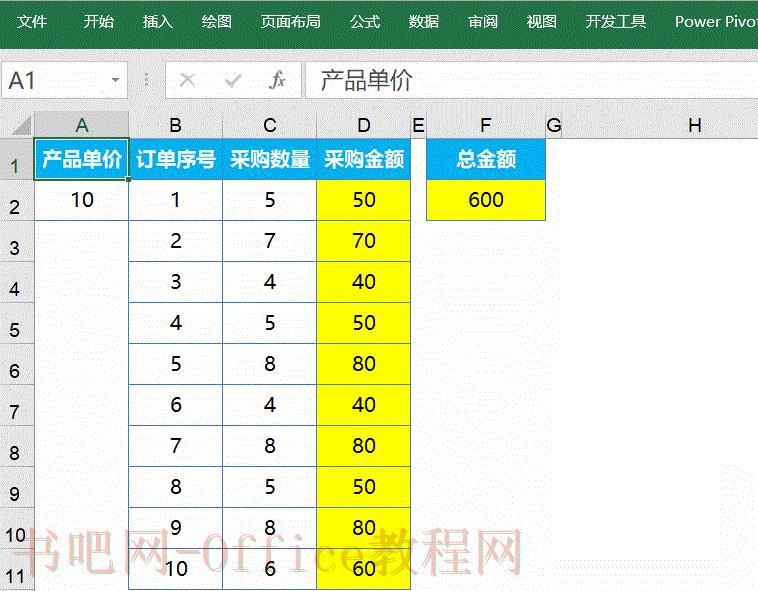758x591 pixels.
Task: Click the formula bar resize handle dots
Action: pos(146,80)
